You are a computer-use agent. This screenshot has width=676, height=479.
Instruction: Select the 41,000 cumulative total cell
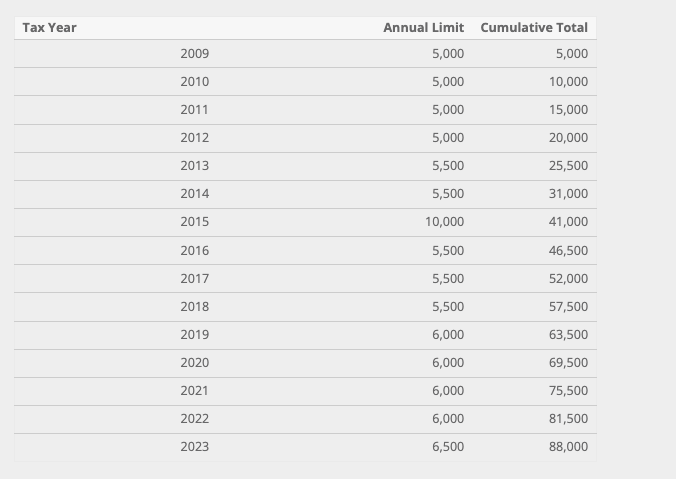pyautogui.click(x=568, y=222)
